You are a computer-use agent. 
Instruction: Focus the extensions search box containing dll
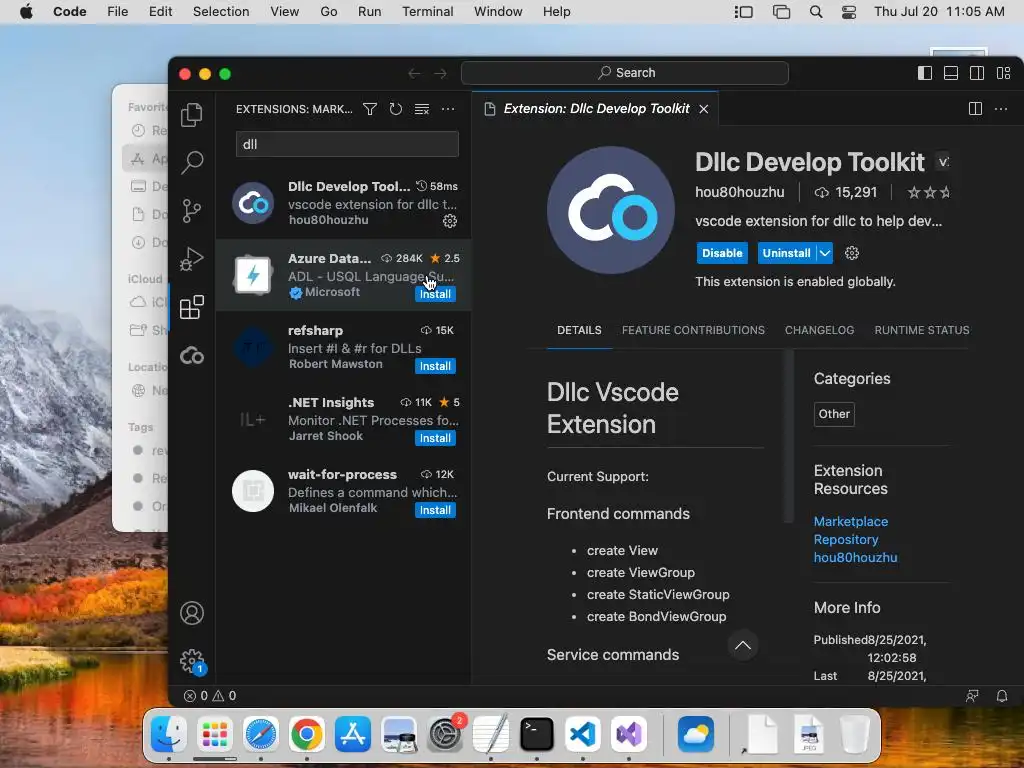347,144
